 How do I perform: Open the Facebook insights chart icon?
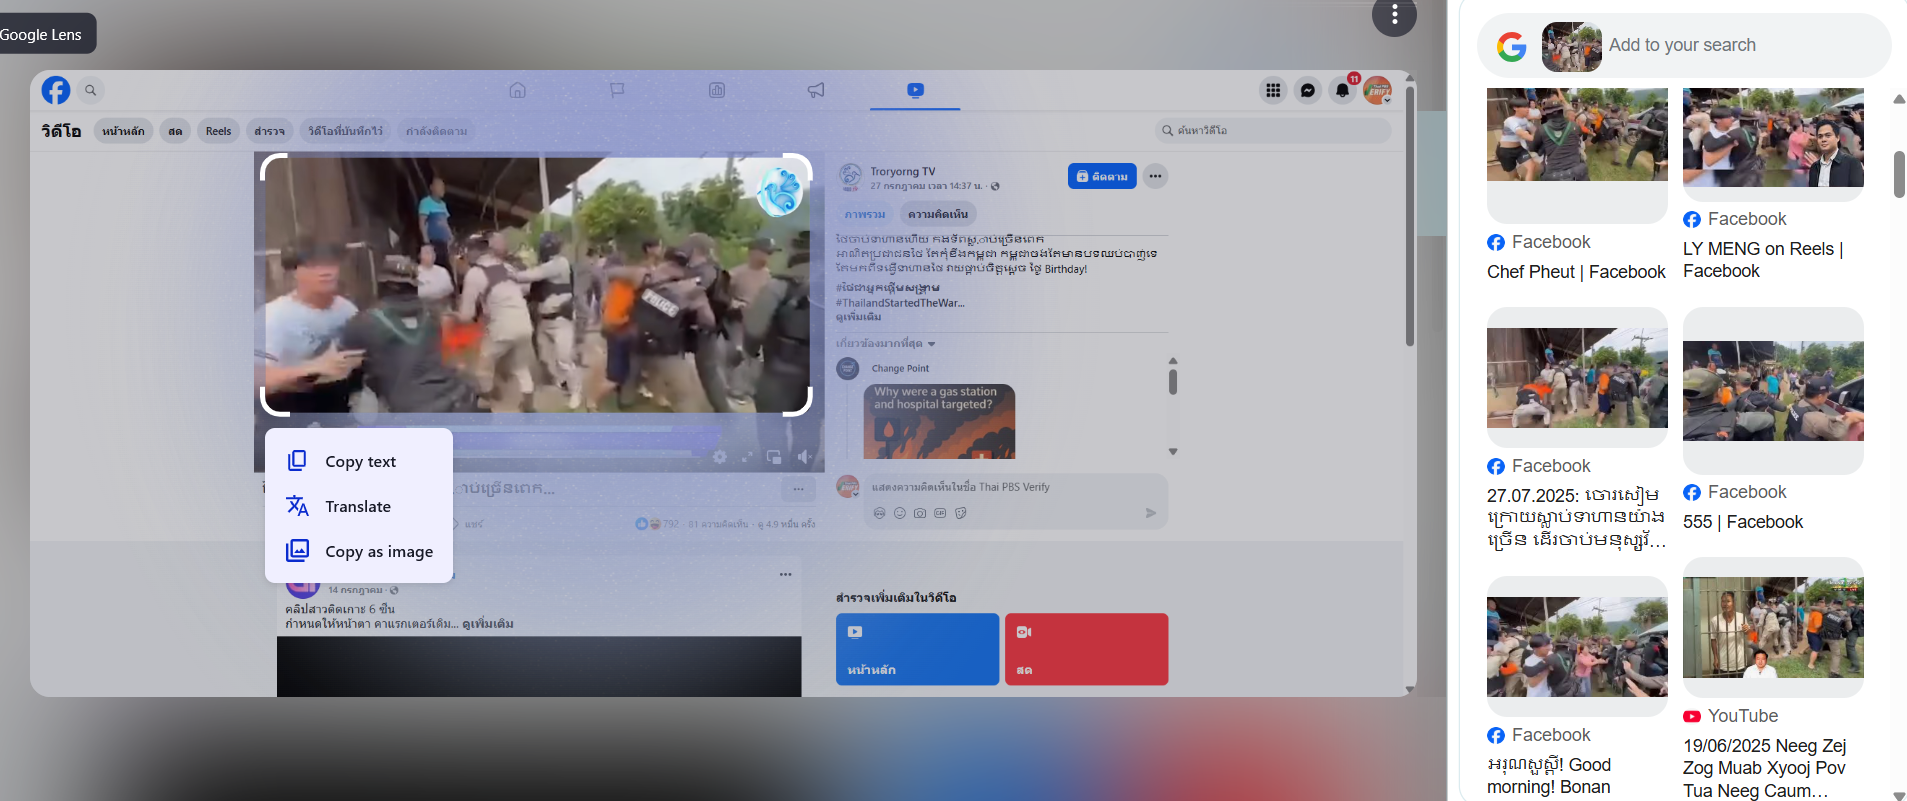pyautogui.click(x=717, y=90)
